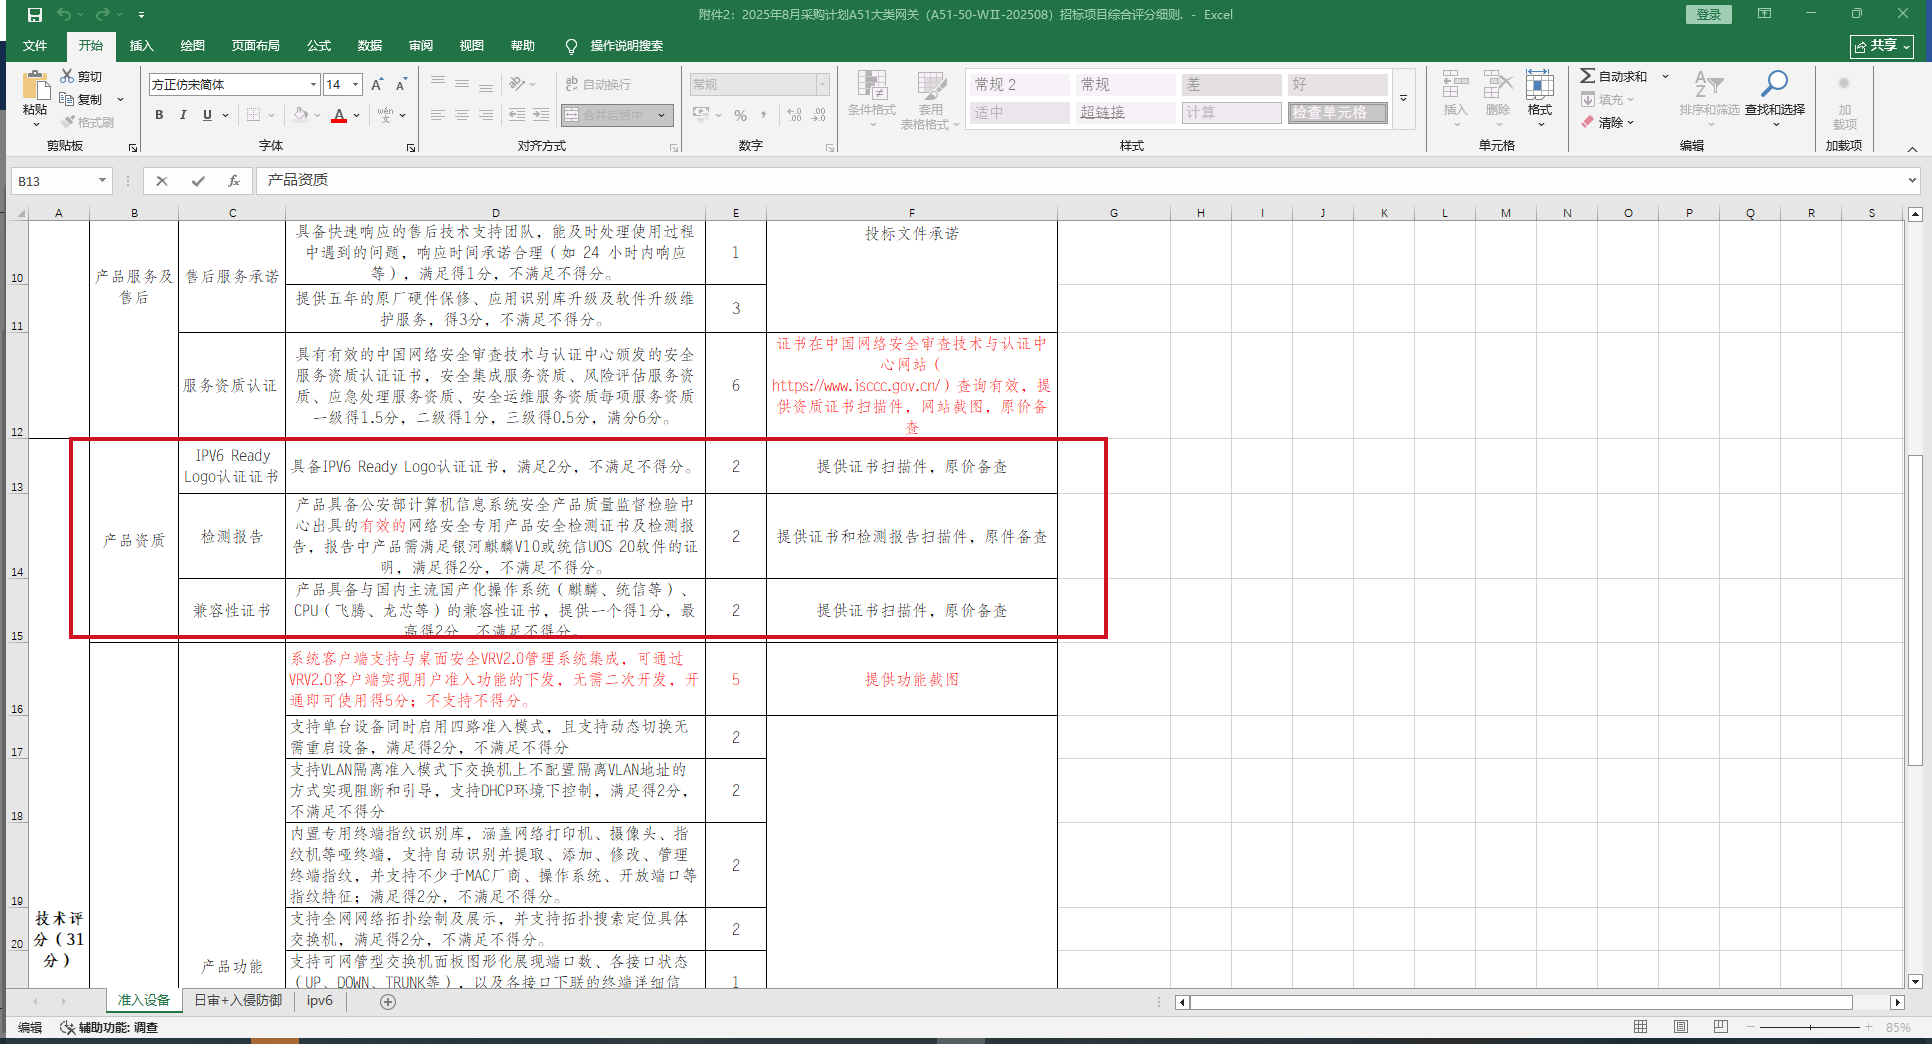The image size is (1932, 1044).
Task: Open the 自动求和 dropdown arrow
Action: coord(1665,76)
